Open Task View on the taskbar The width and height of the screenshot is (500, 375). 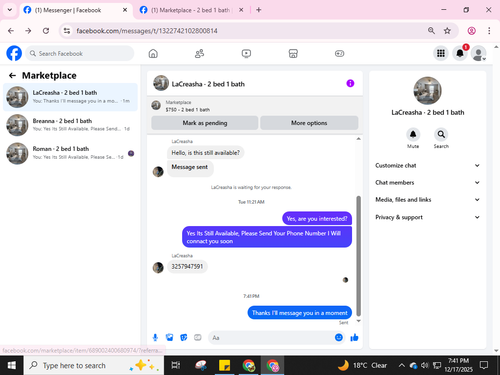coord(176,366)
